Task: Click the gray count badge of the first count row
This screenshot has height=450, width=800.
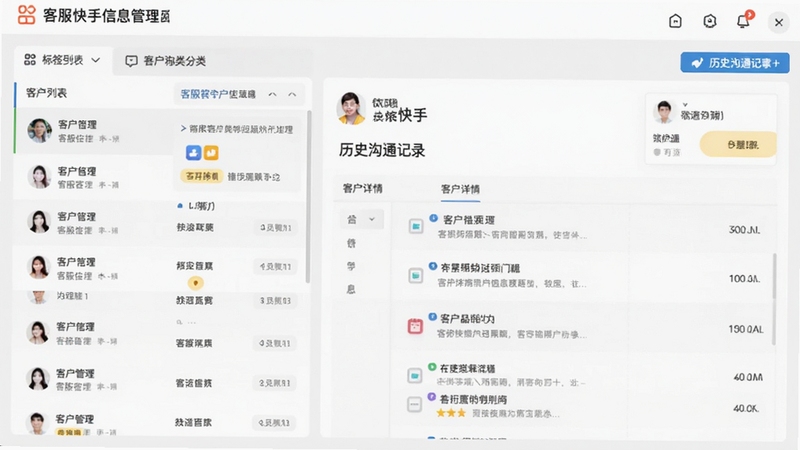Action: 276,228
